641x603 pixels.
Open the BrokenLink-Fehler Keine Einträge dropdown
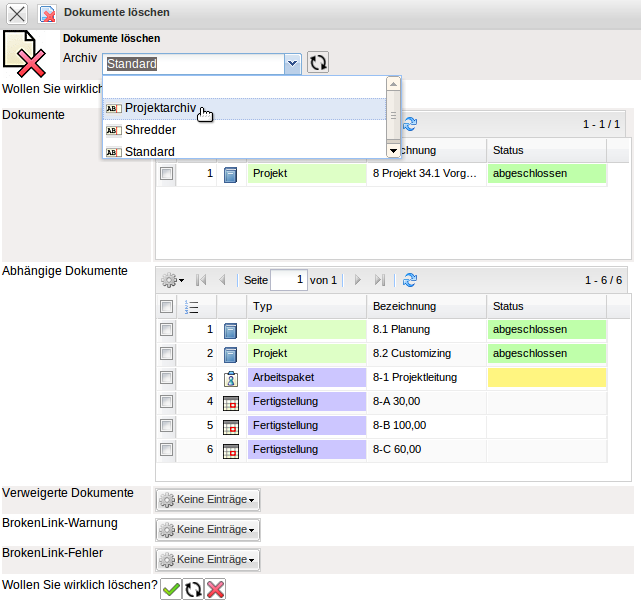208,559
